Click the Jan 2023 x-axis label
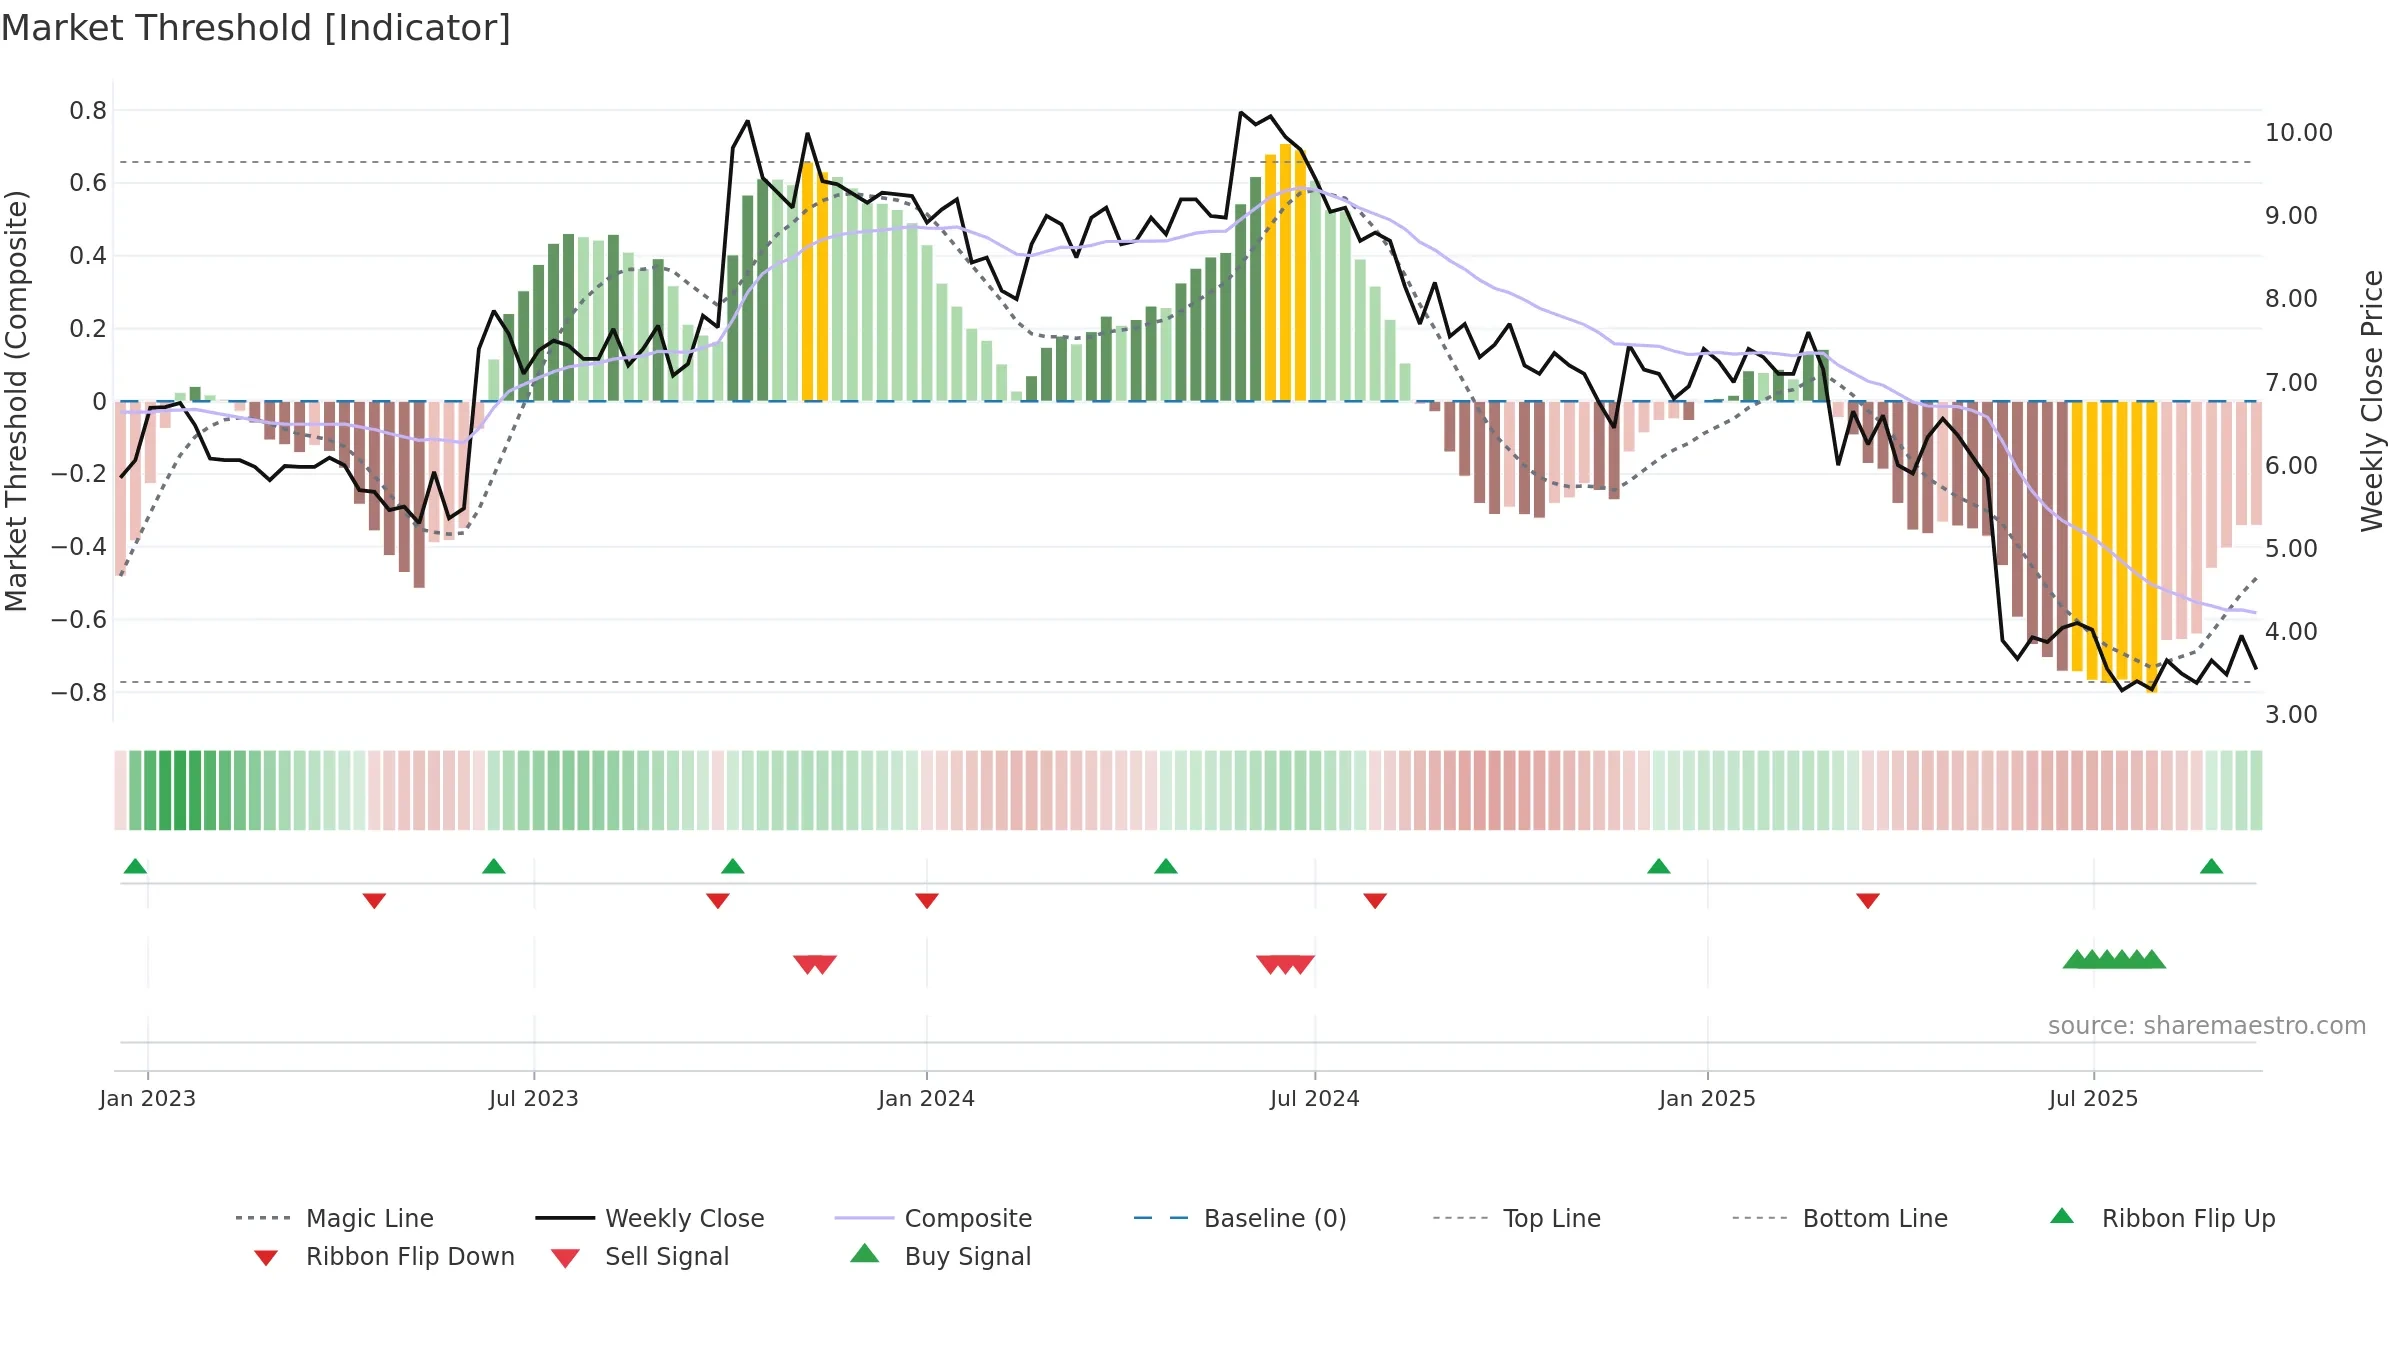 (x=148, y=1099)
